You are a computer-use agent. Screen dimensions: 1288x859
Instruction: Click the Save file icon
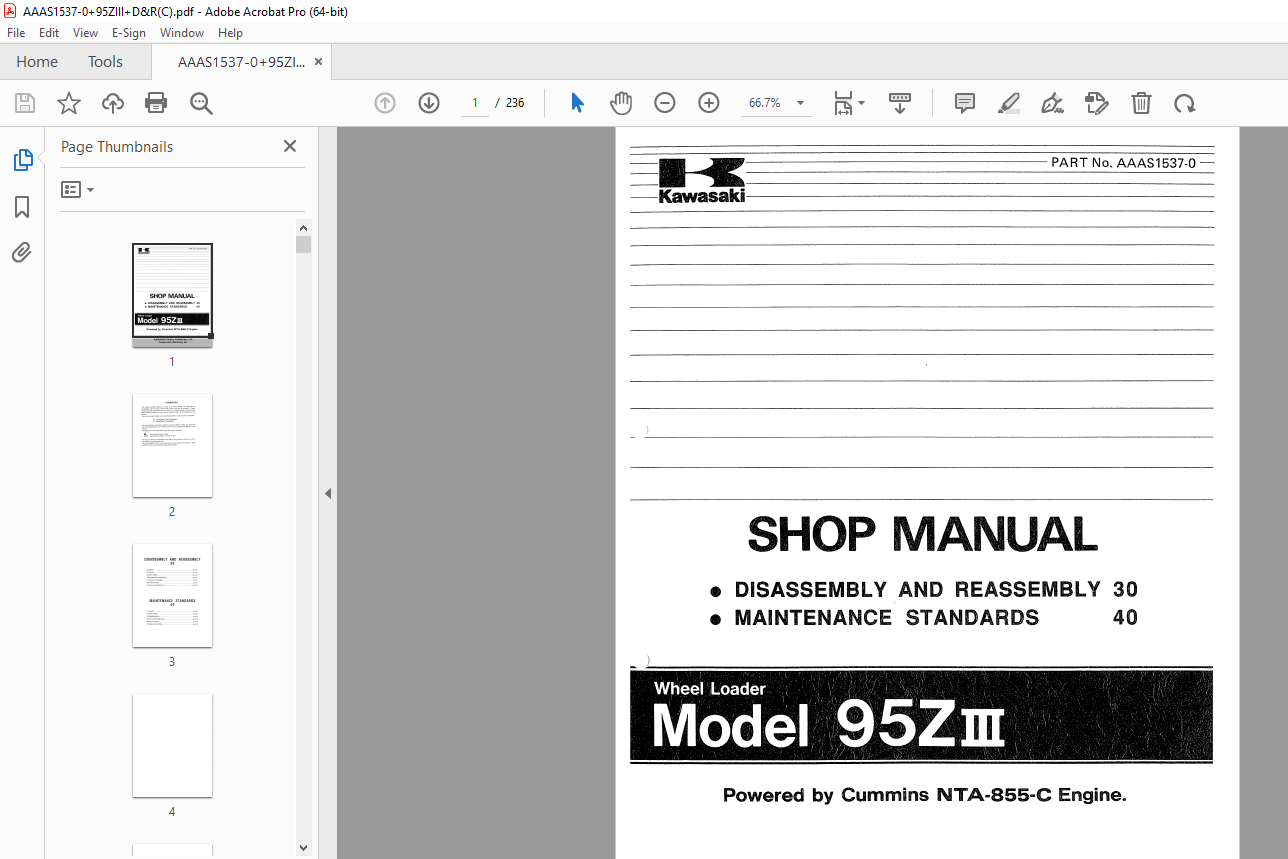[25, 103]
